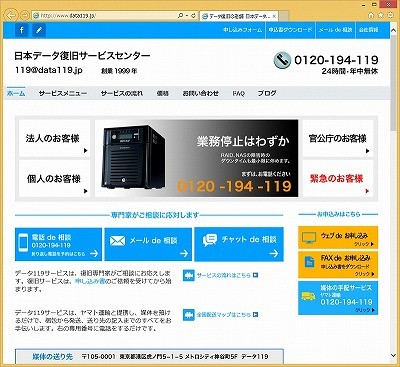Open browser favorites star icon
The image size is (400, 367).
tap(381, 15)
